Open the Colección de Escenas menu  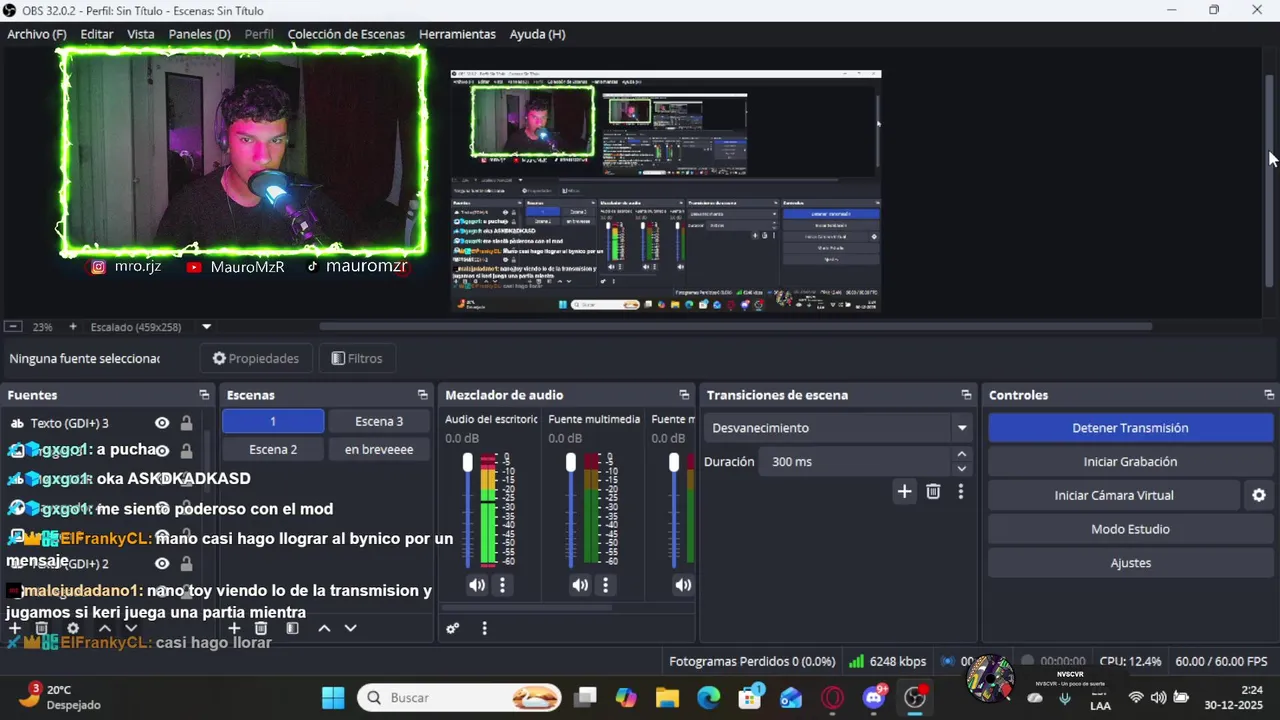pyautogui.click(x=346, y=34)
